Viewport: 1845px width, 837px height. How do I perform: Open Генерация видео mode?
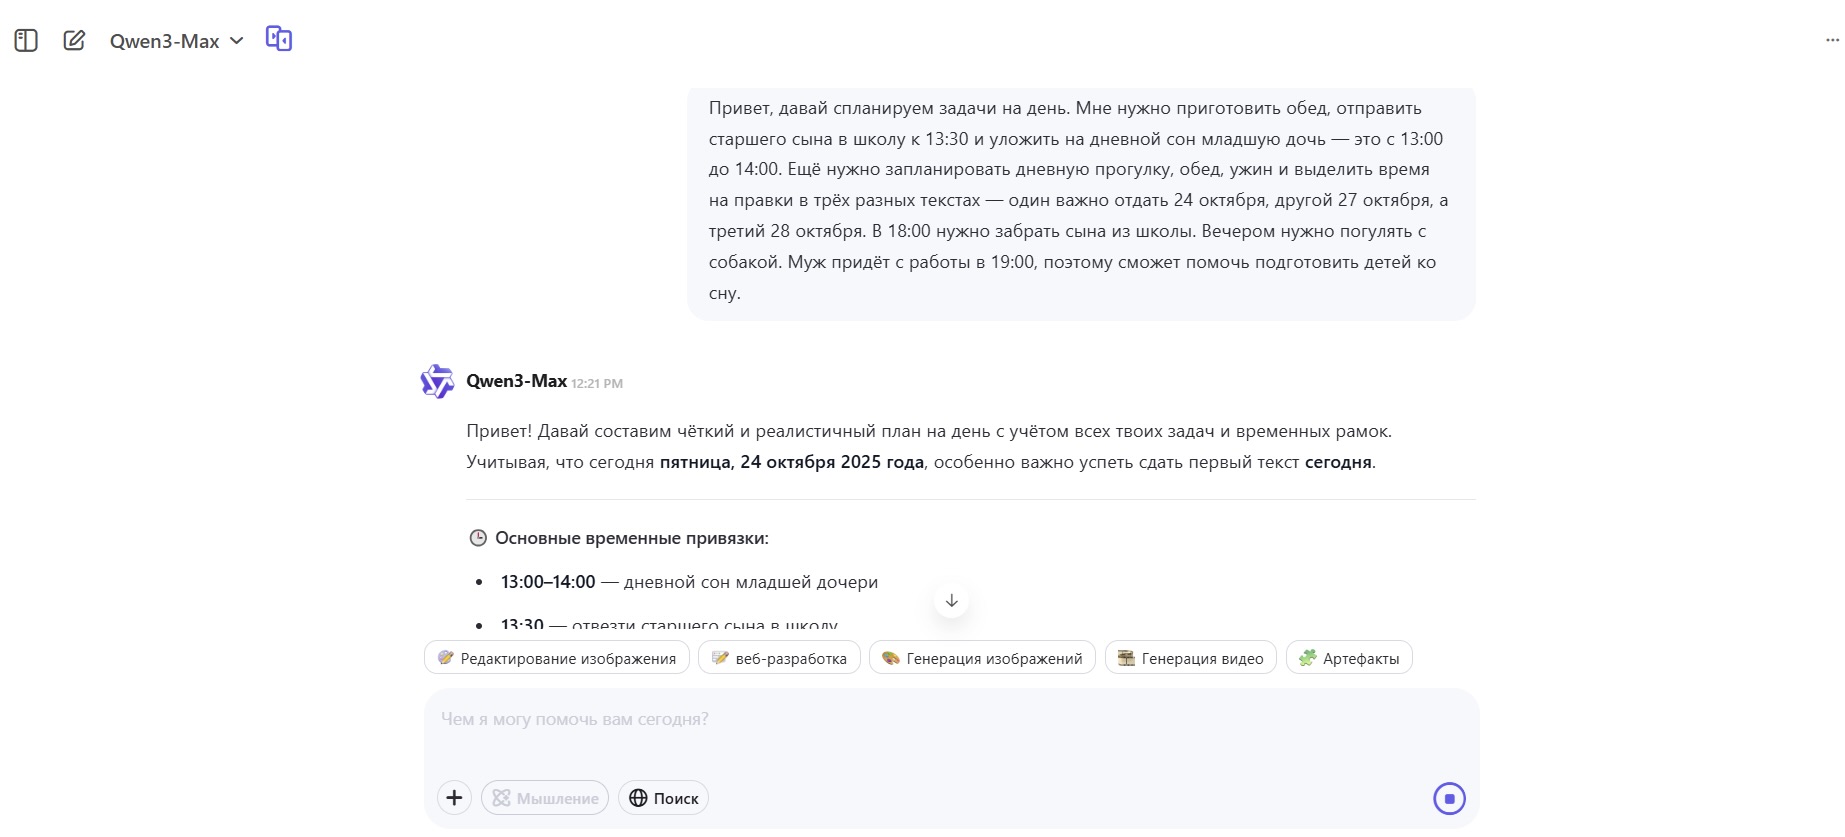coord(1190,658)
